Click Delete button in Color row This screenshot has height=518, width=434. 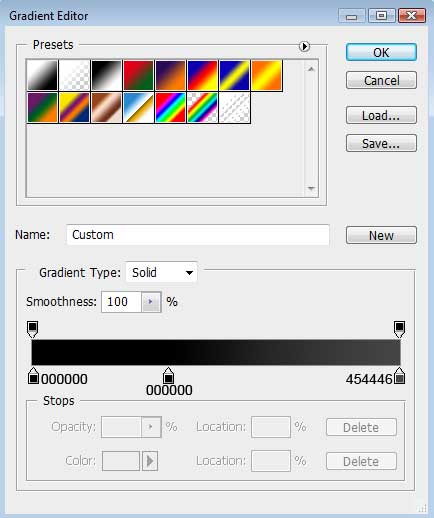pos(361,461)
